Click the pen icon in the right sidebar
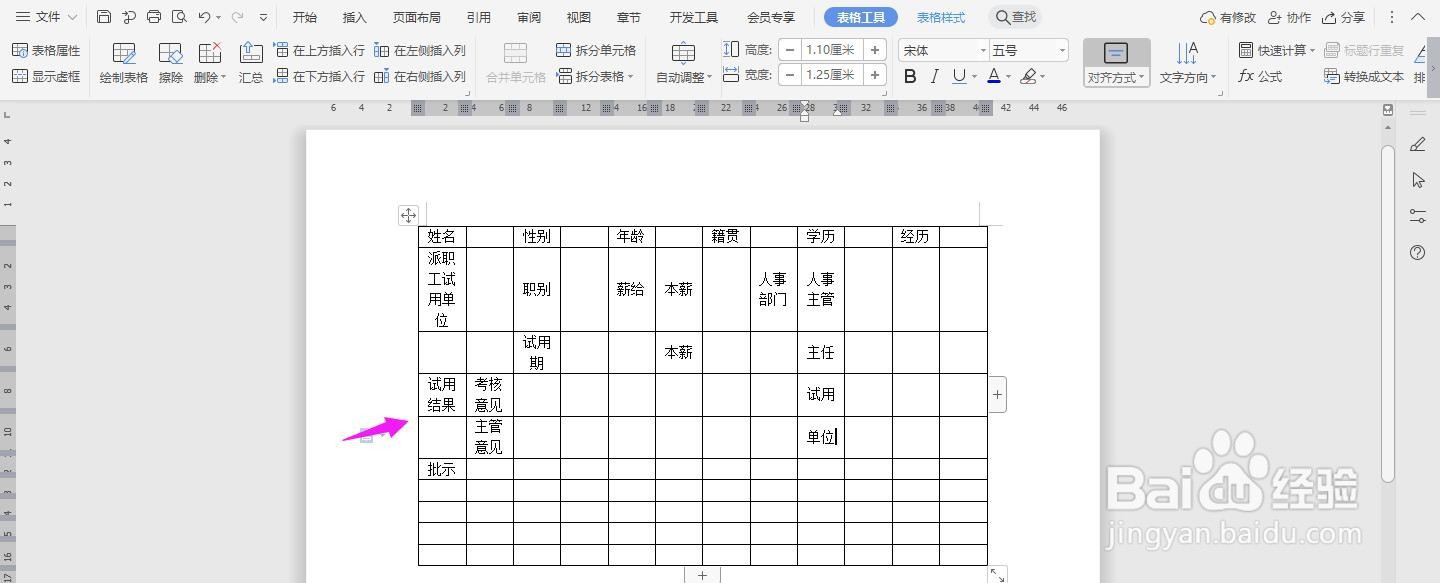 coord(1417,145)
